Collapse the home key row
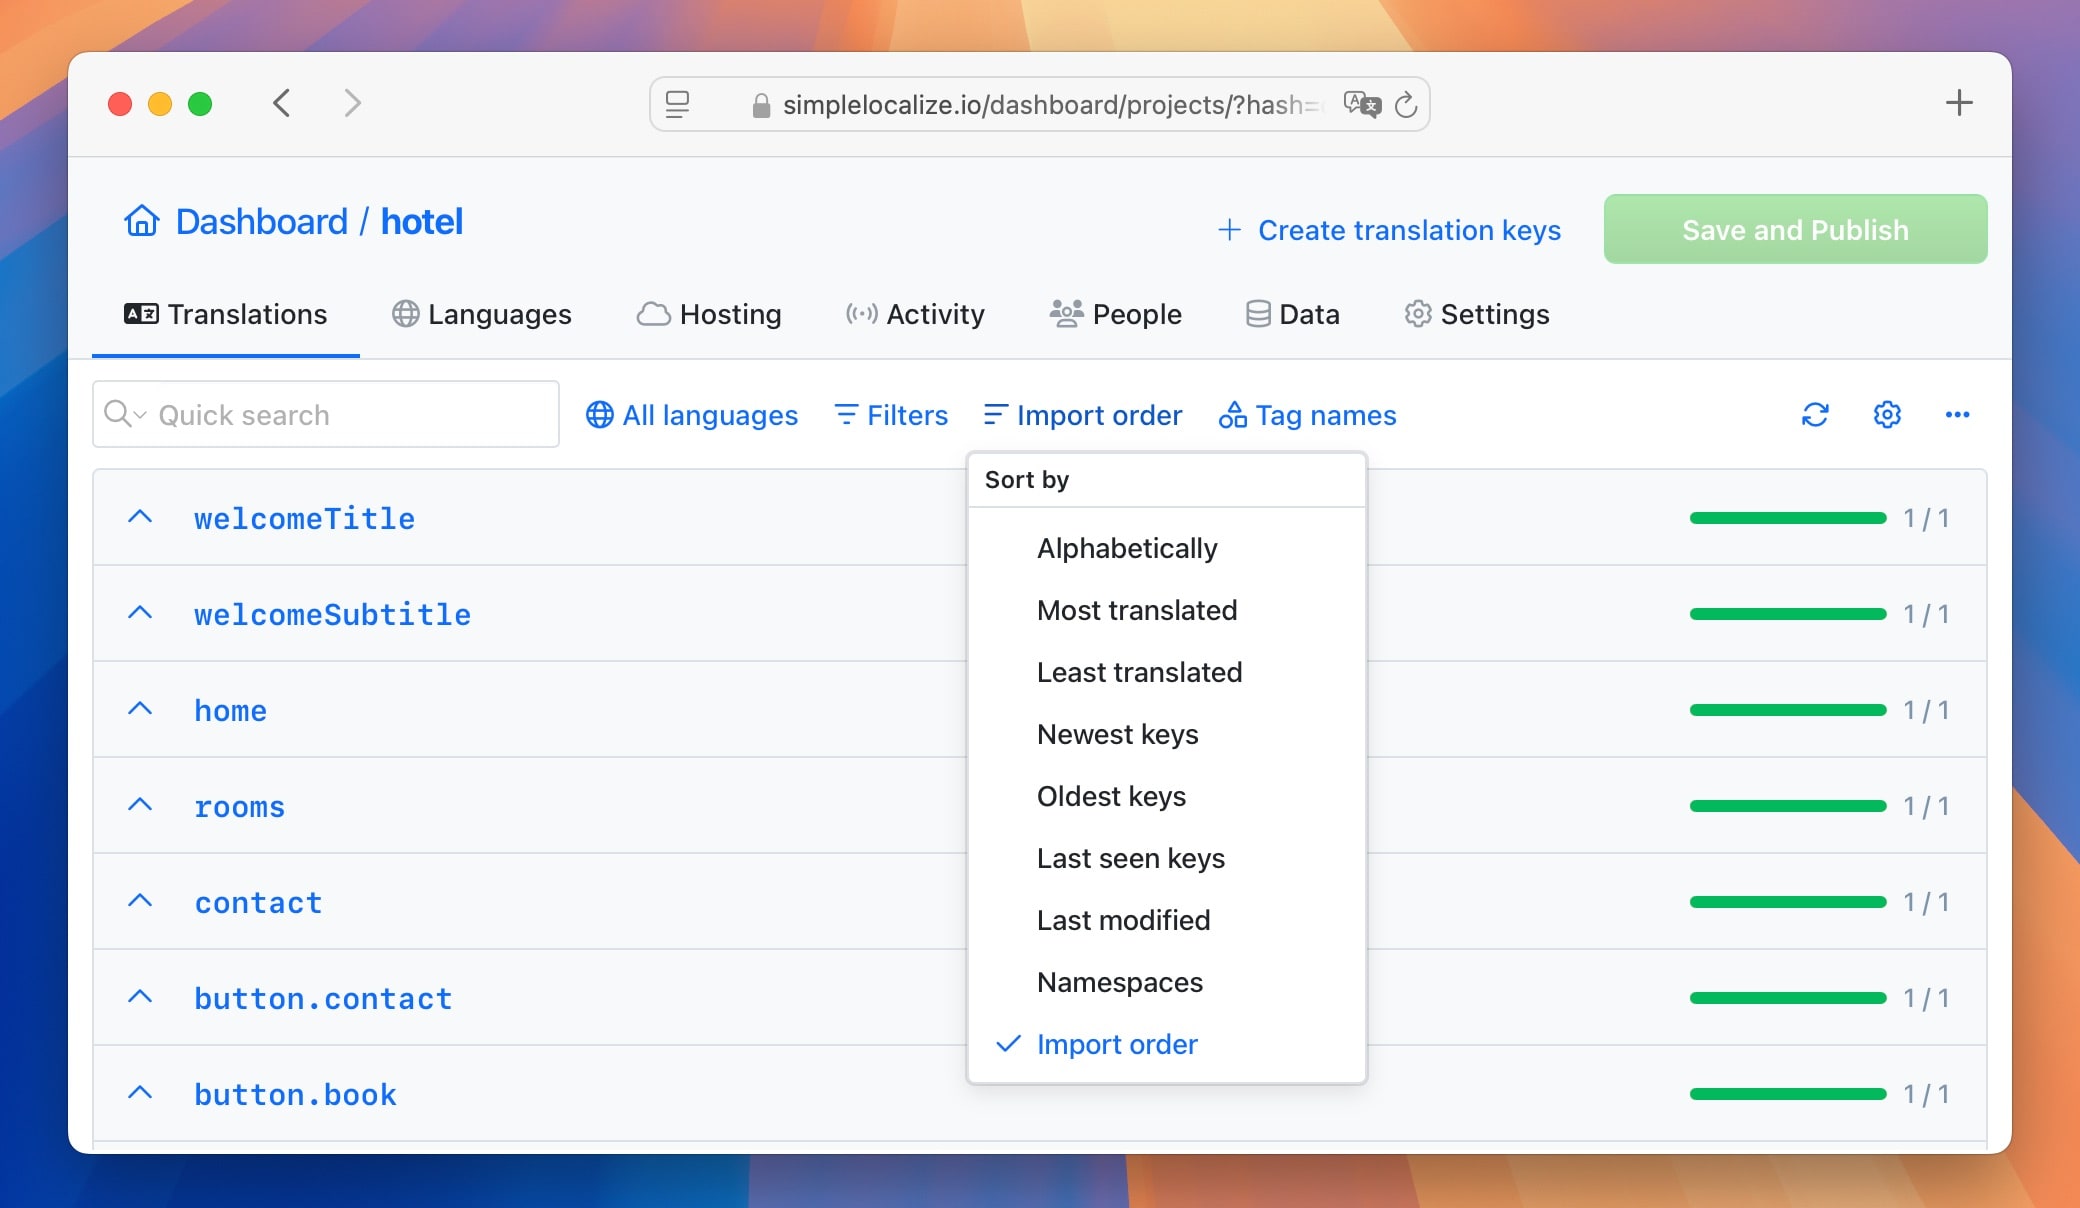 pos(140,709)
